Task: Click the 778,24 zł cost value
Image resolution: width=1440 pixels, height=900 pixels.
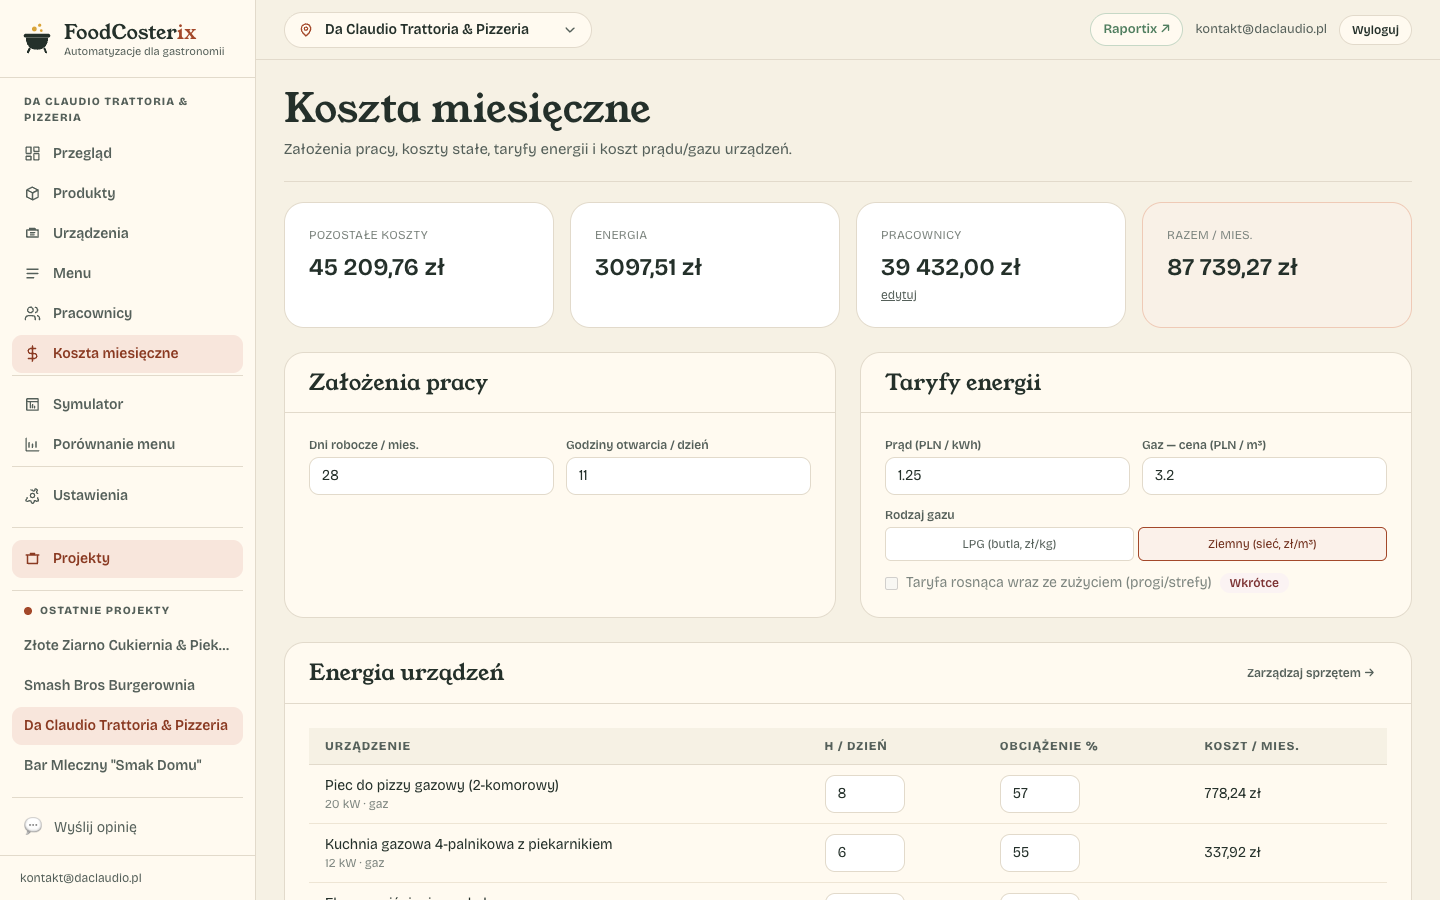Action: pyautogui.click(x=1232, y=793)
